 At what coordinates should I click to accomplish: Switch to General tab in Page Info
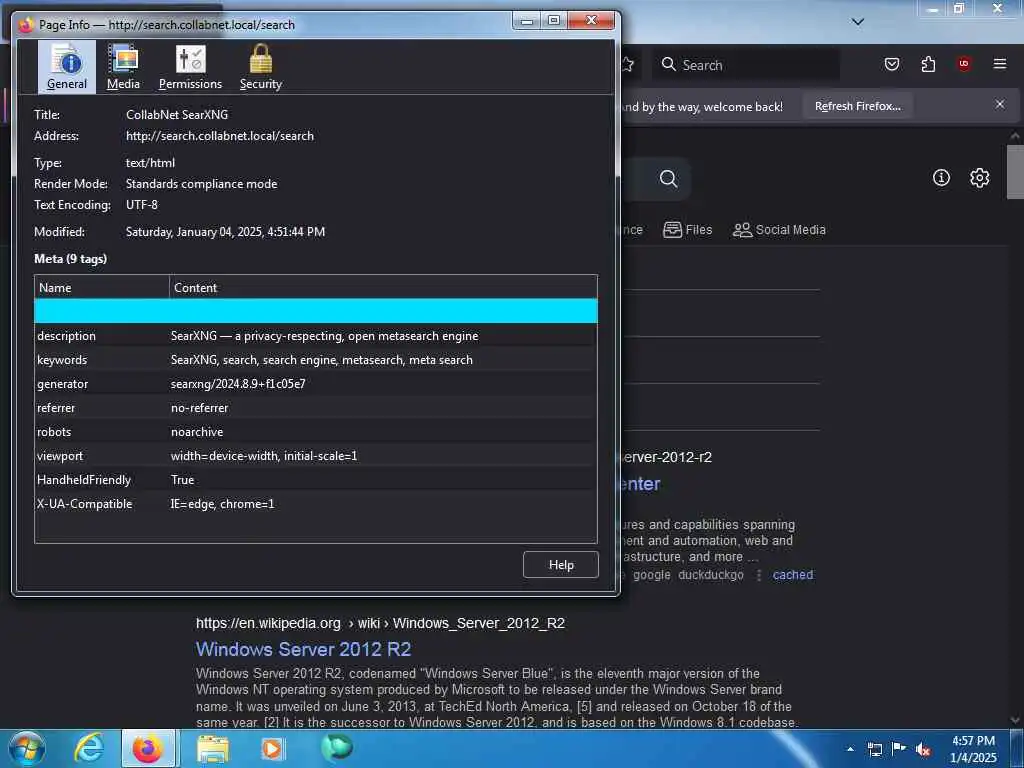[x=67, y=67]
